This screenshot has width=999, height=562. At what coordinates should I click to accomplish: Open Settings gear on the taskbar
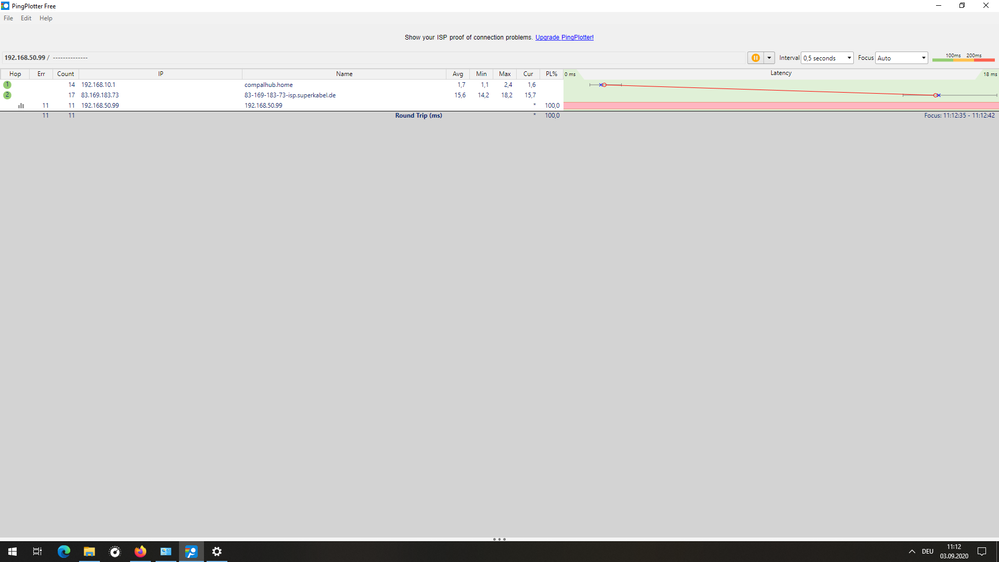point(217,552)
